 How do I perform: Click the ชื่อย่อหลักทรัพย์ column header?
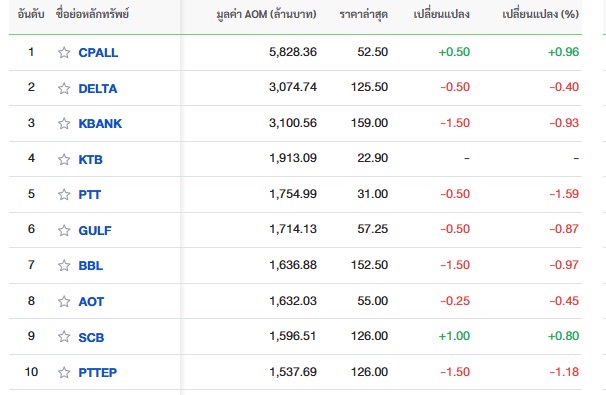[x=92, y=14]
